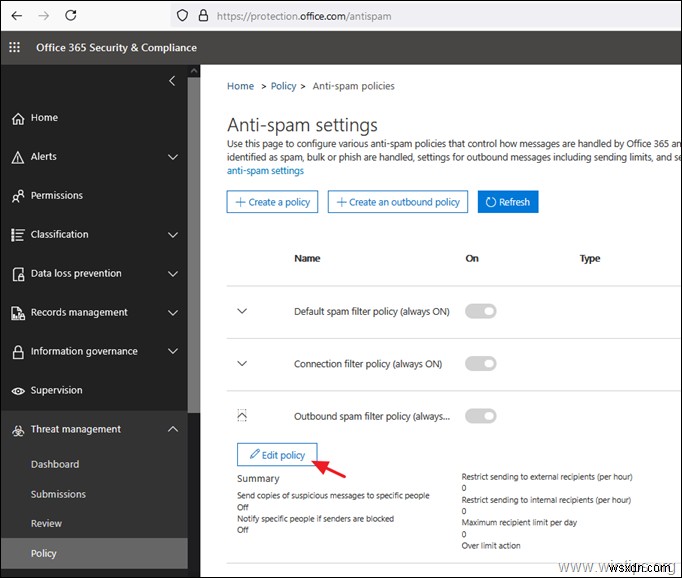This screenshot has height=578, width=682.
Task: Go forward using the browser forward arrow
Action: (43, 16)
